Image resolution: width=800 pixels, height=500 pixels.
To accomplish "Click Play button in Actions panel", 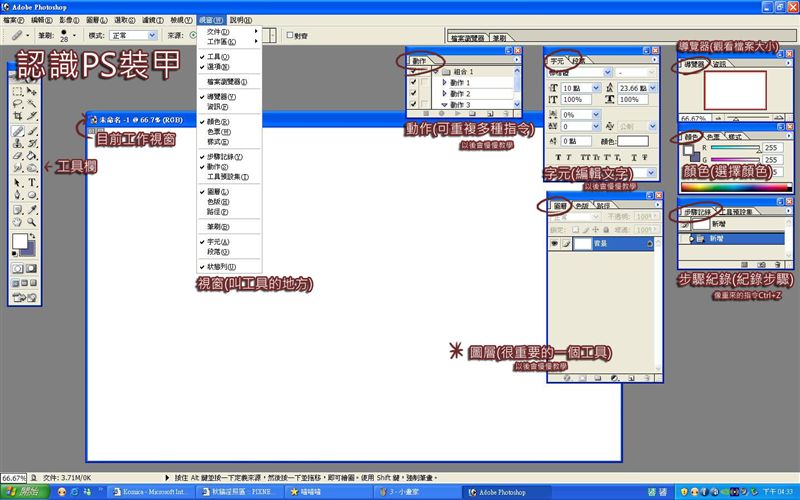I will pos(458,113).
